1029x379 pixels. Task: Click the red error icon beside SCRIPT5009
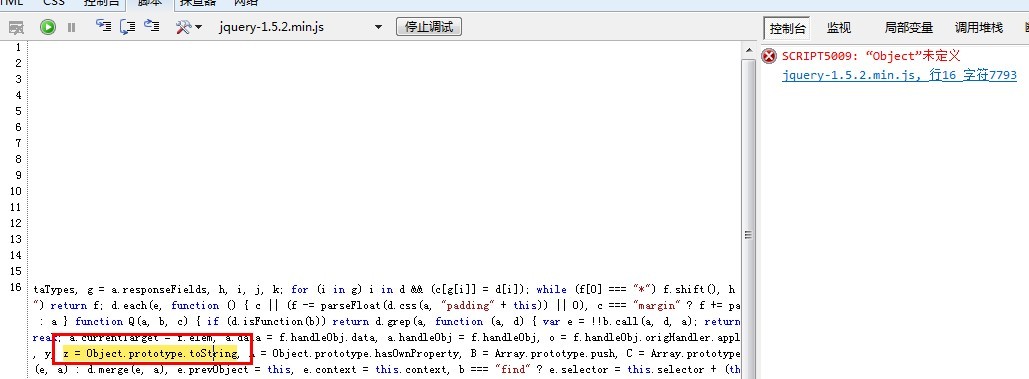click(768, 56)
